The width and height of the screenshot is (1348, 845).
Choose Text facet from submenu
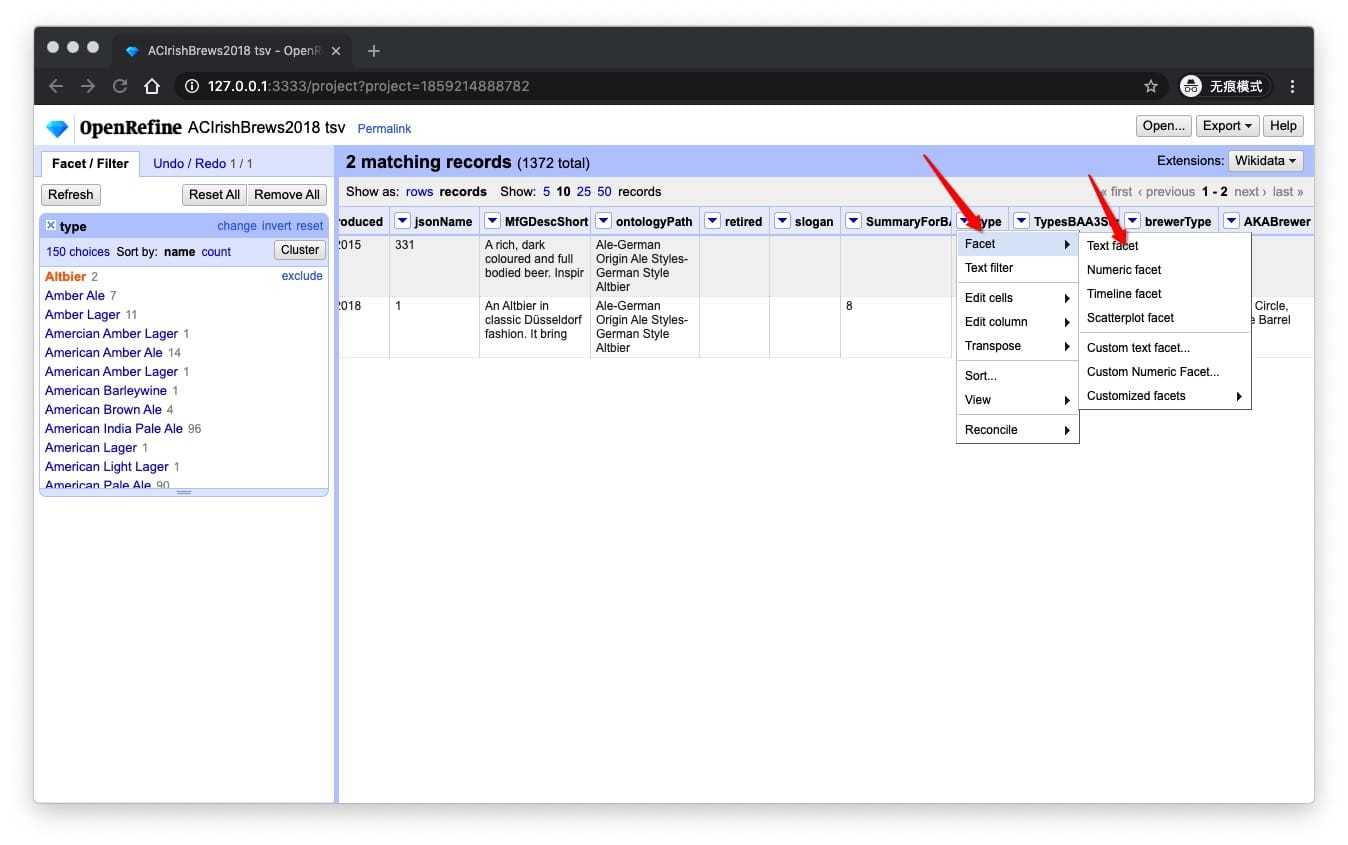pyautogui.click(x=1165, y=246)
